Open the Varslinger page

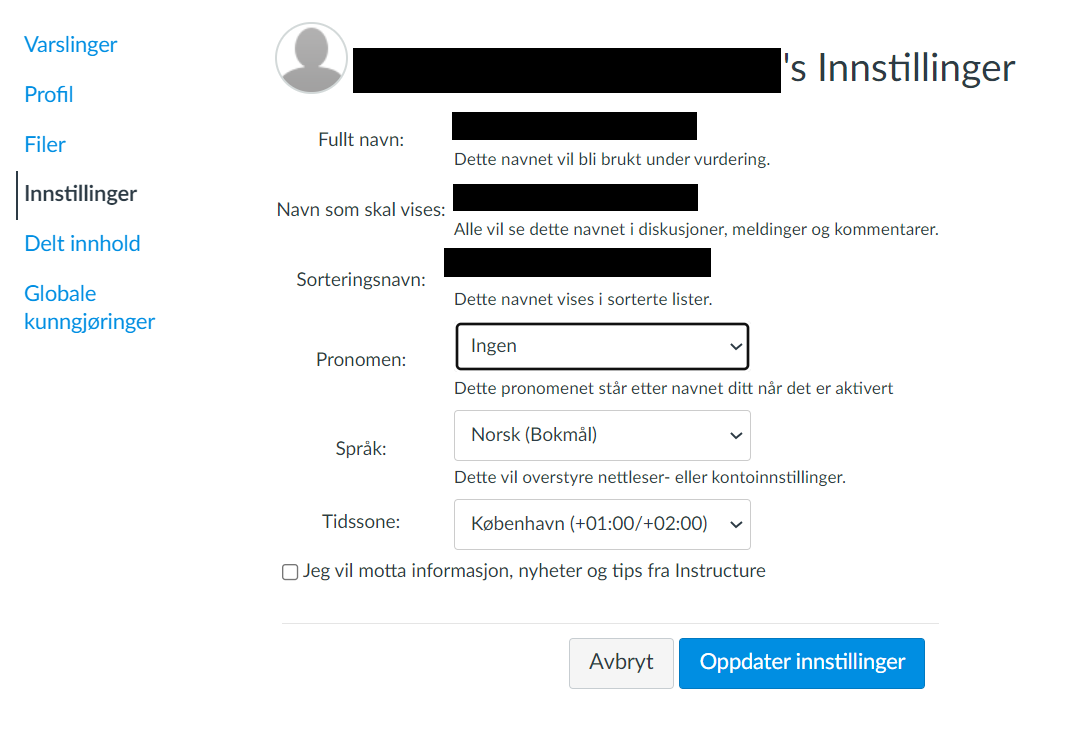71,45
